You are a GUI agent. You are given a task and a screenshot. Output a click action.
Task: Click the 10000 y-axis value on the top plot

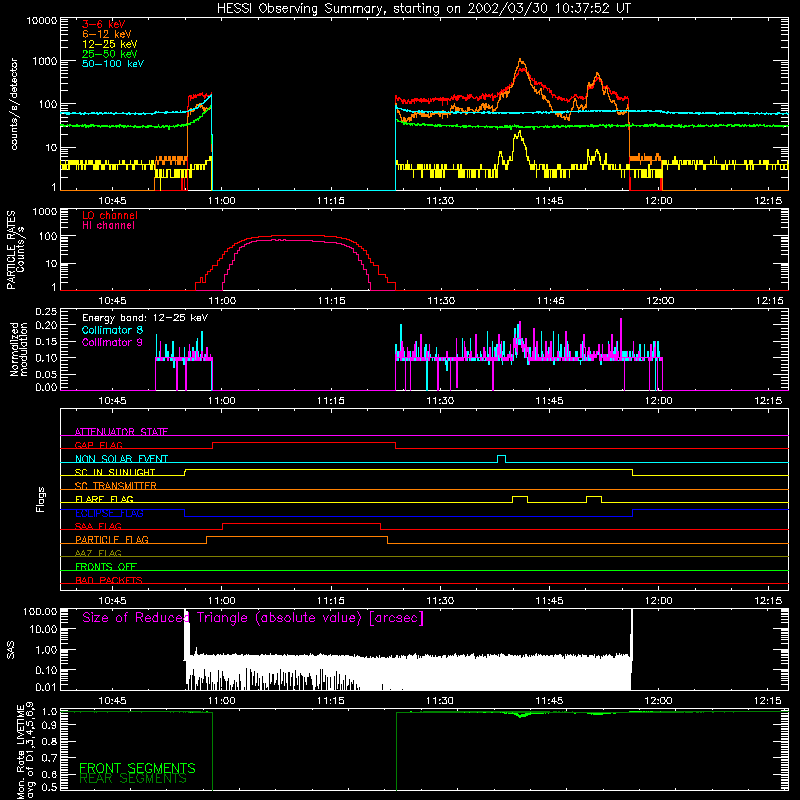click(42, 20)
